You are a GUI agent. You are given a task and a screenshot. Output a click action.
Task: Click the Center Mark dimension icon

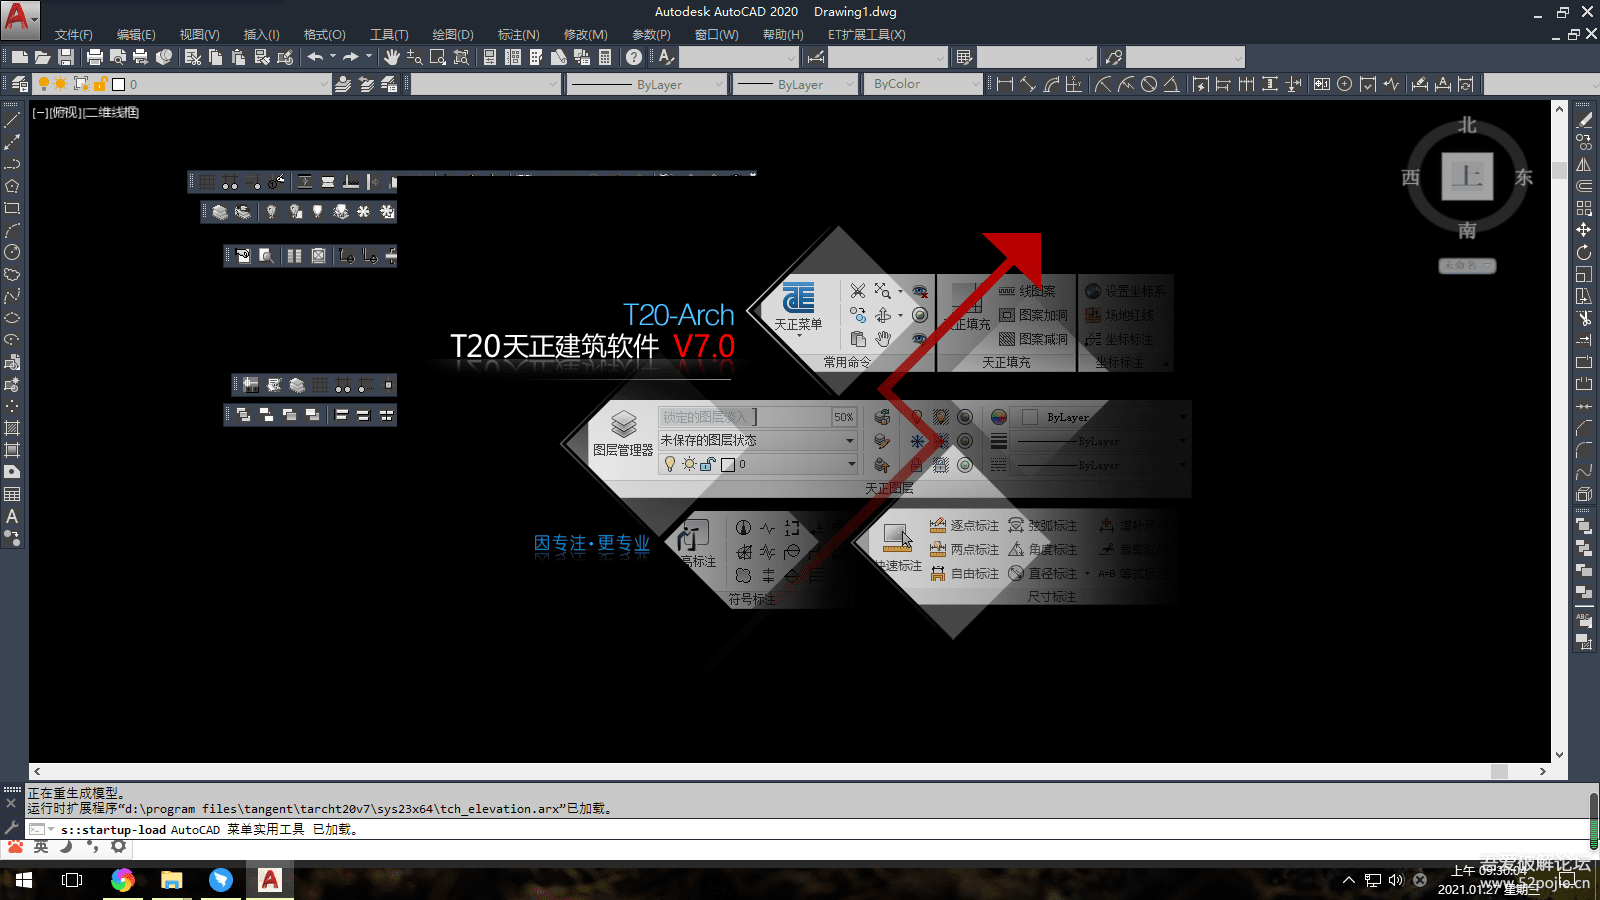1345,84
